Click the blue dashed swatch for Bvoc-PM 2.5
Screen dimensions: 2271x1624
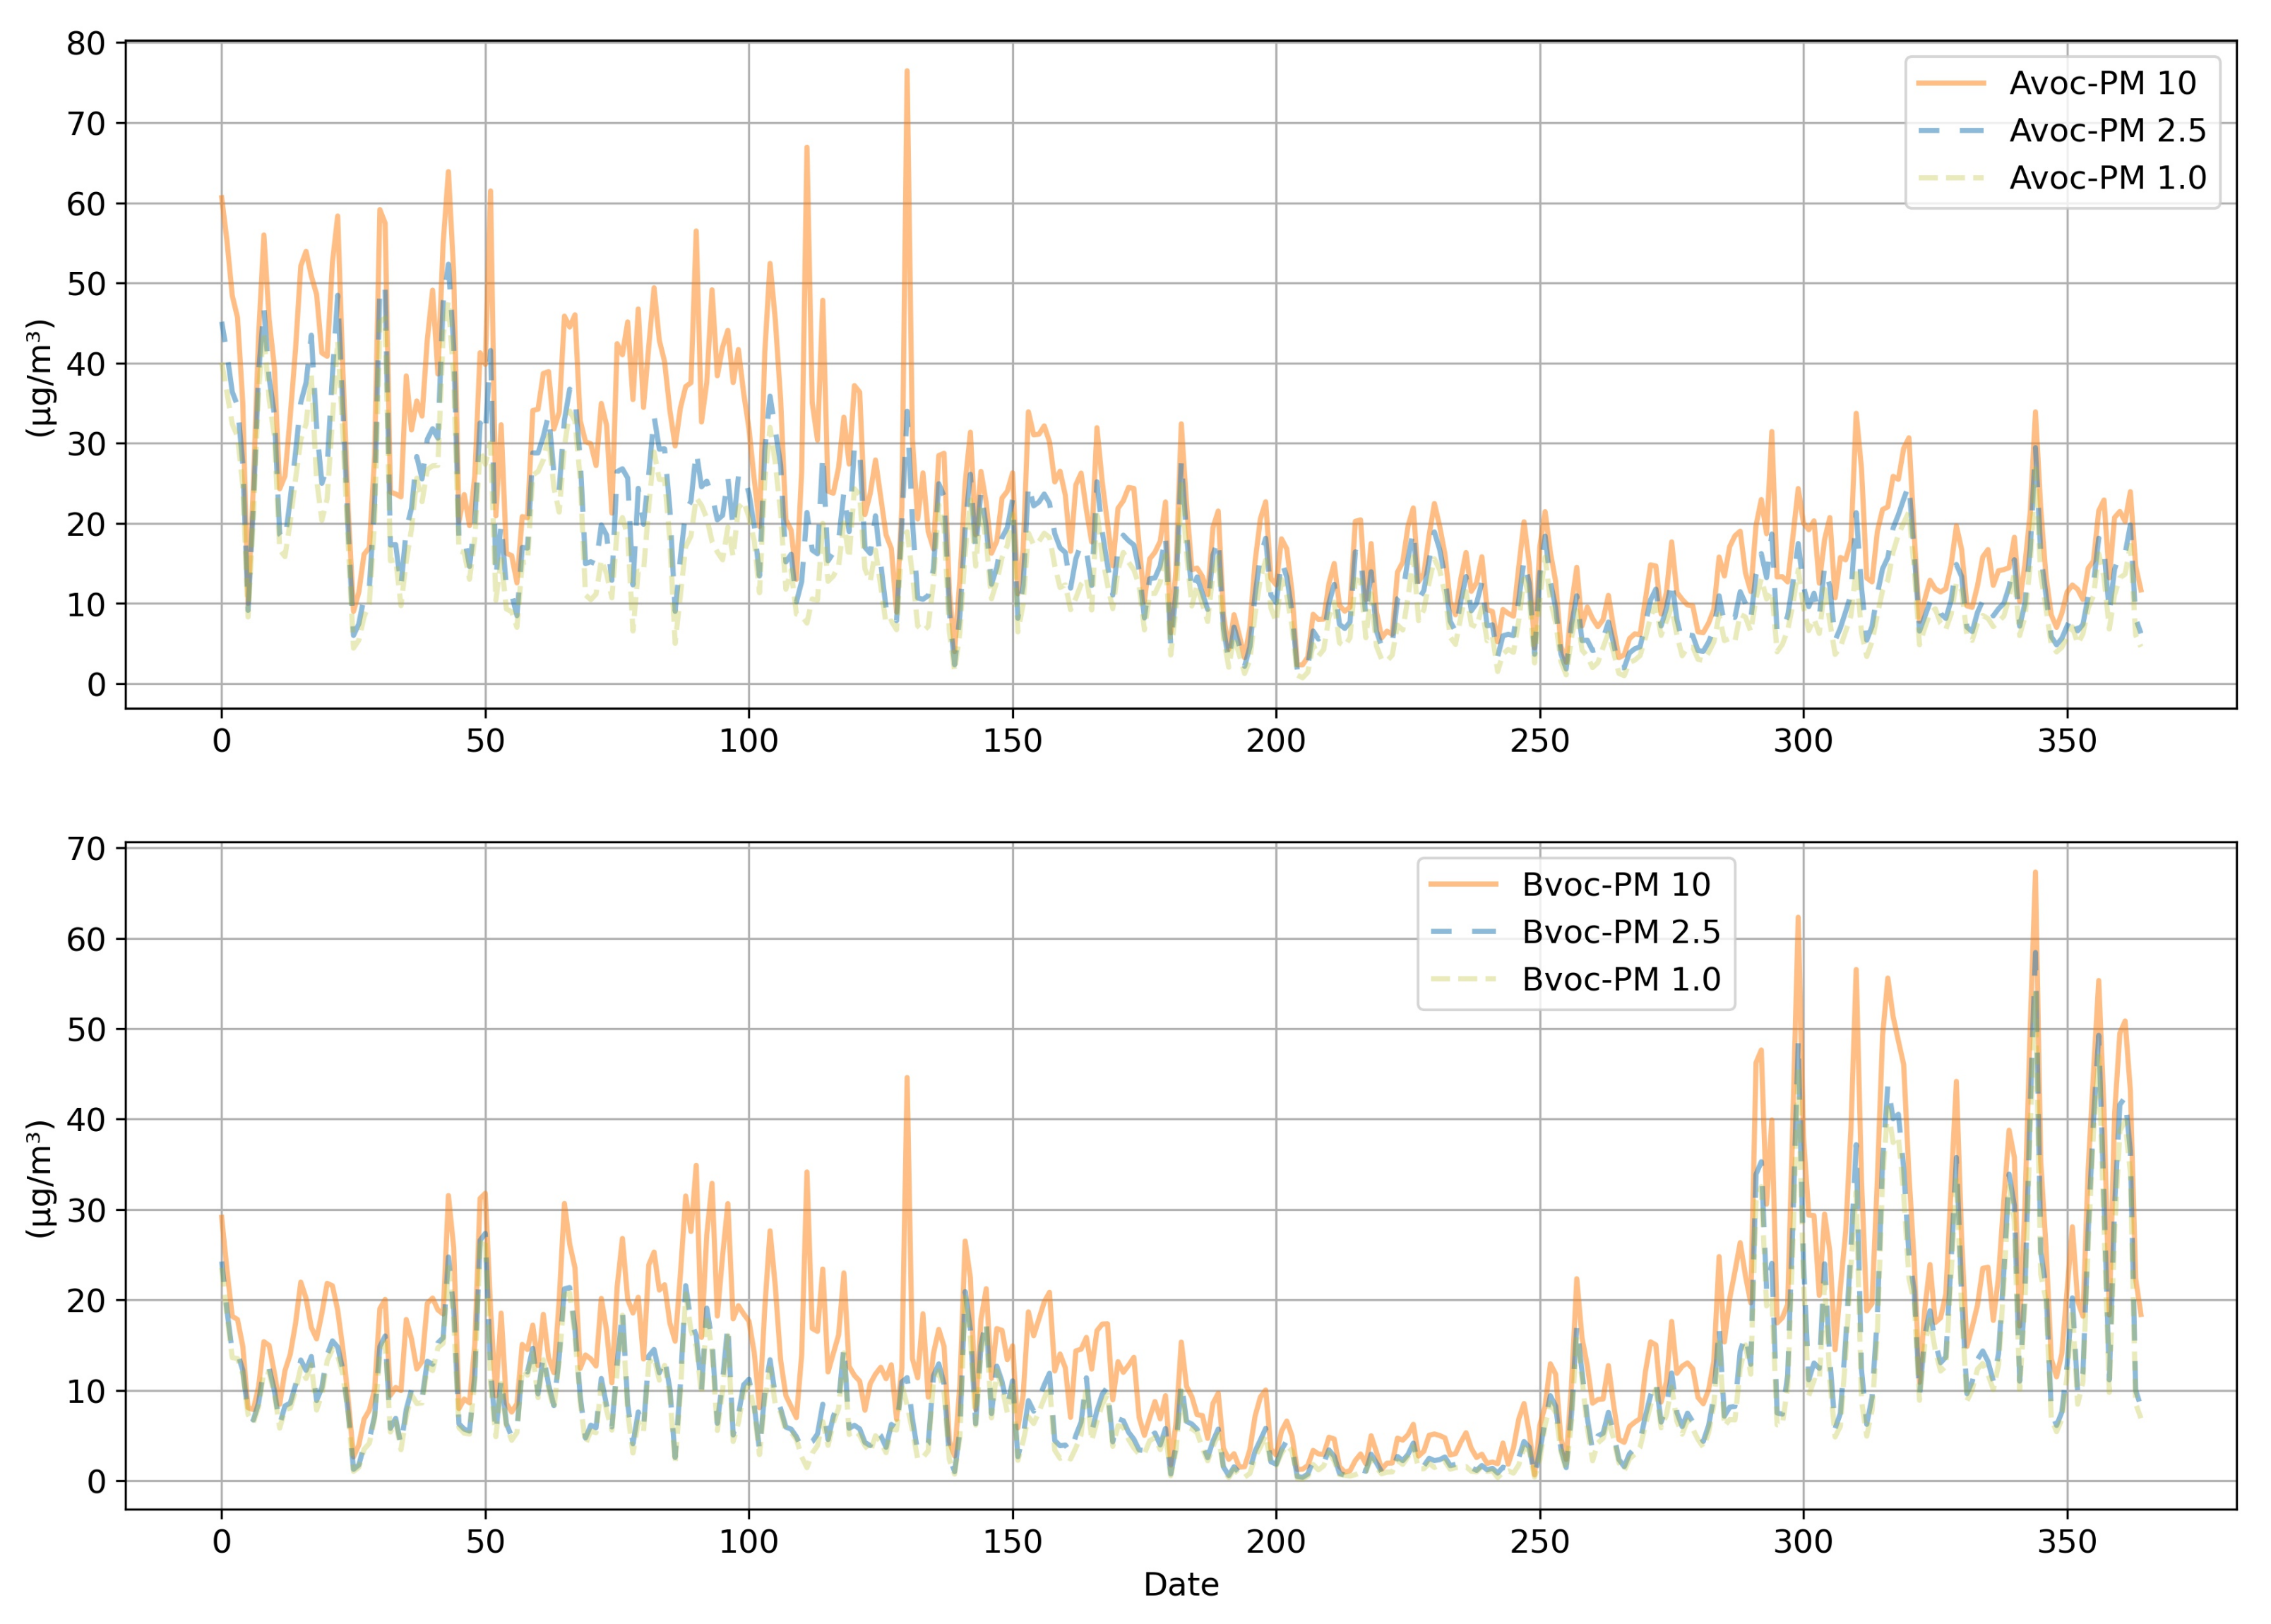(x=1463, y=932)
